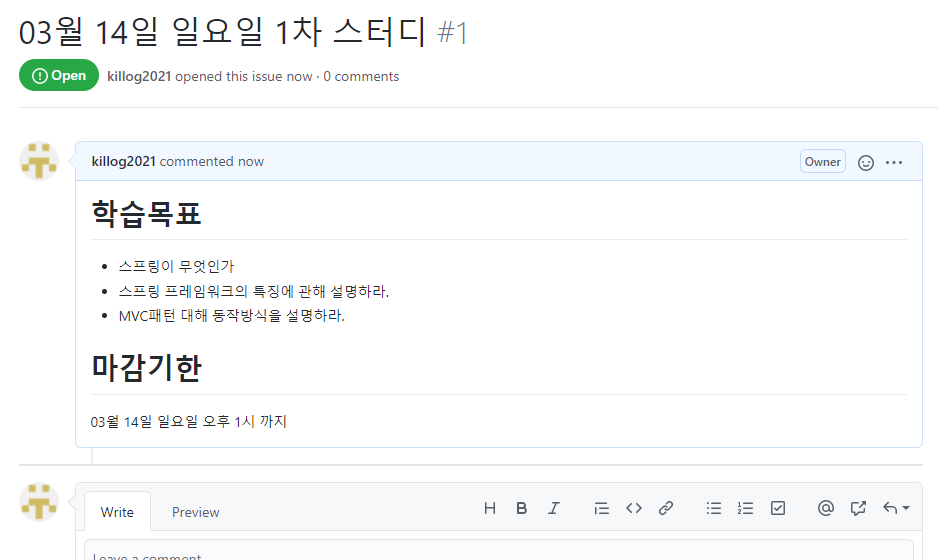This screenshot has width=938, height=560.
Task: Switch to the Preview tab
Action: [x=196, y=512]
